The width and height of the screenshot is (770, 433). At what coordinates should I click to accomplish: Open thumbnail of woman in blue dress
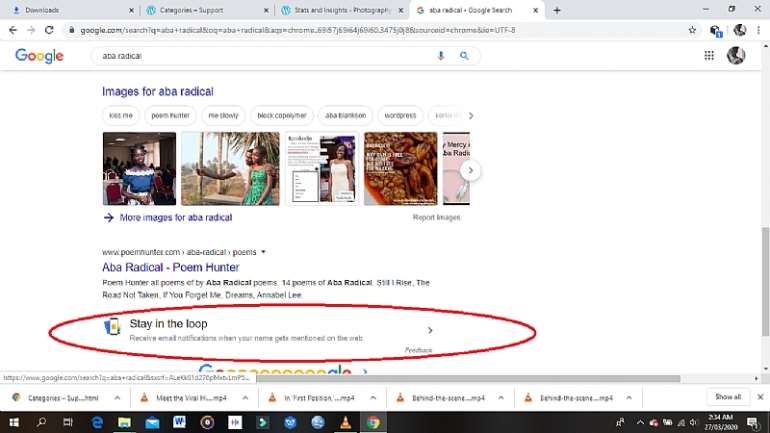click(x=139, y=168)
